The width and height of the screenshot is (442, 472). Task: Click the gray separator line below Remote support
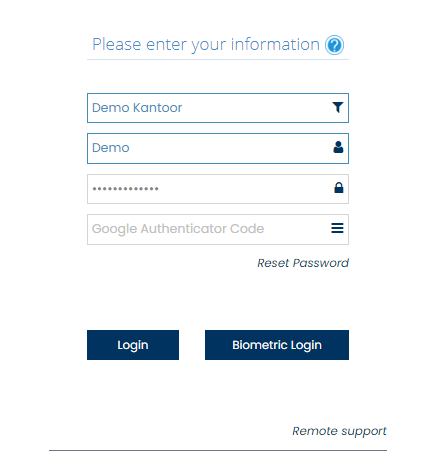coord(218,450)
